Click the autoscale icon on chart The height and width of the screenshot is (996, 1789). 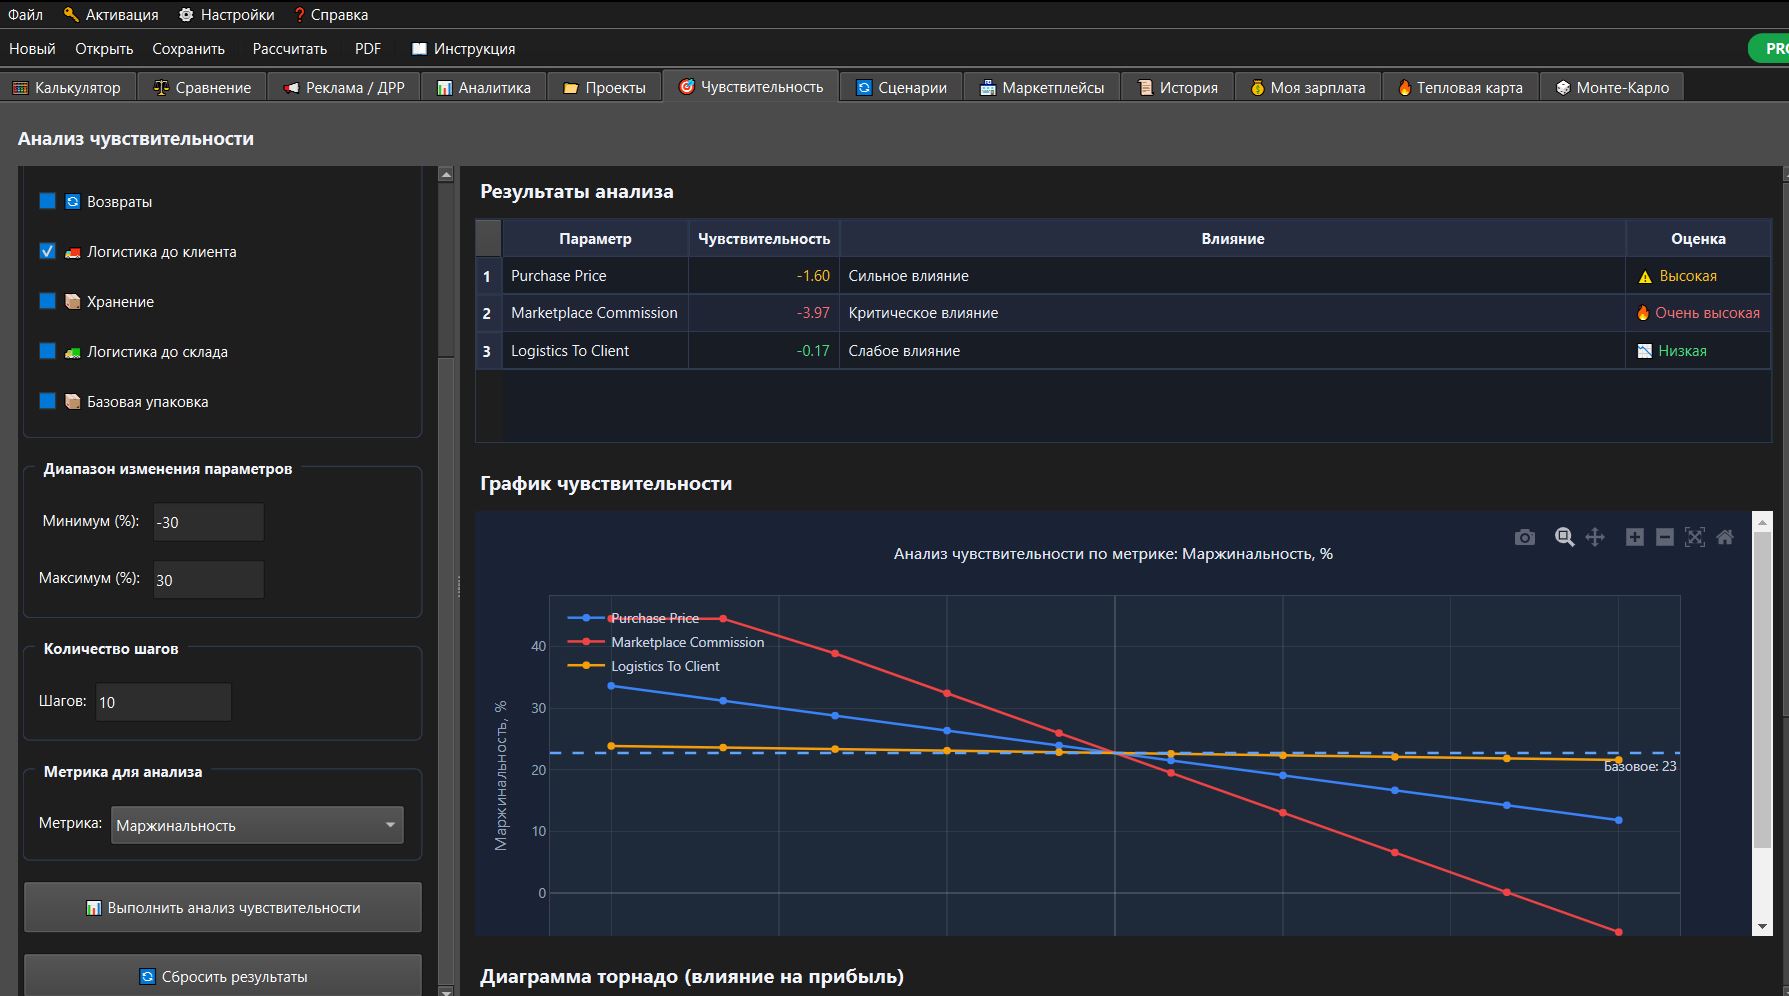pyautogui.click(x=1694, y=538)
